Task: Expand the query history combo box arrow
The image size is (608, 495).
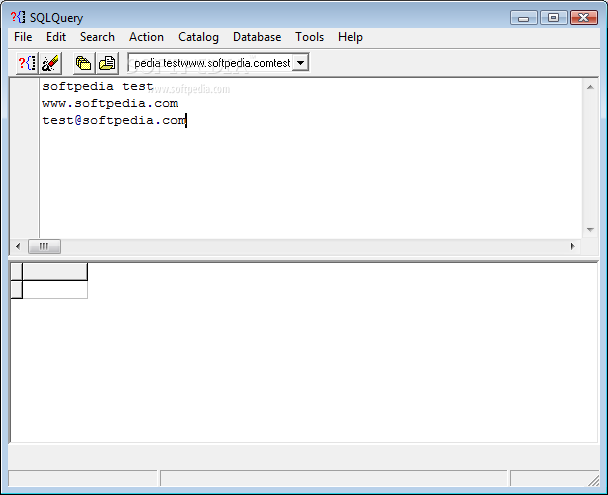Action: tap(300, 63)
